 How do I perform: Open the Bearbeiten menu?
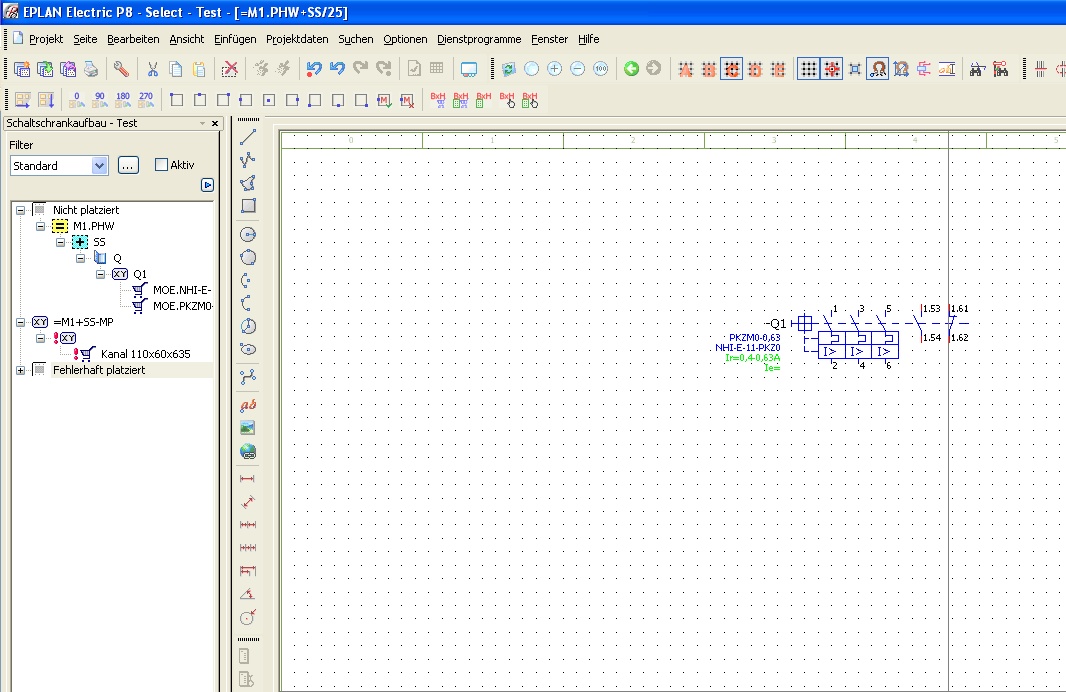click(x=133, y=39)
